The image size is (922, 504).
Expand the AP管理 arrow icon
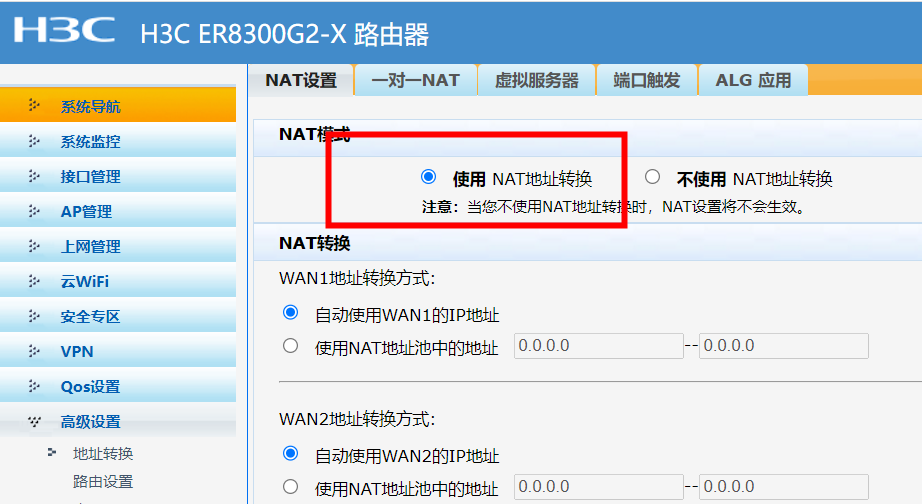34,211
